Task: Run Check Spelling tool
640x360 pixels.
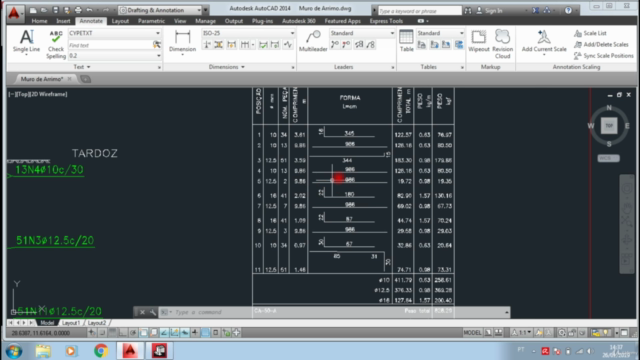Action: 56,44
